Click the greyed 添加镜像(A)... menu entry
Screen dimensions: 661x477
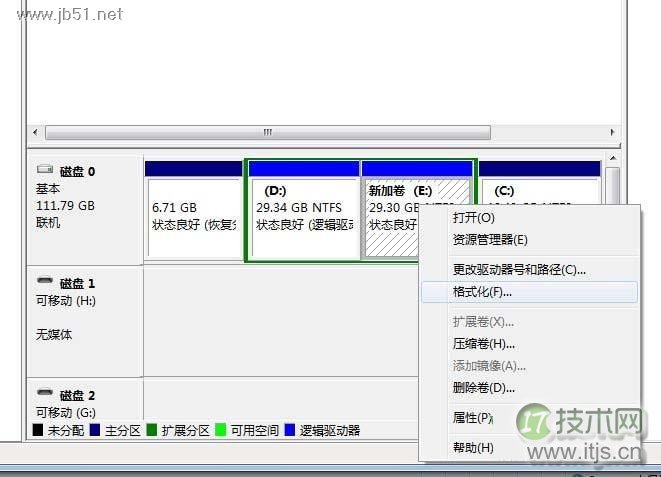(x=529, y=366)
